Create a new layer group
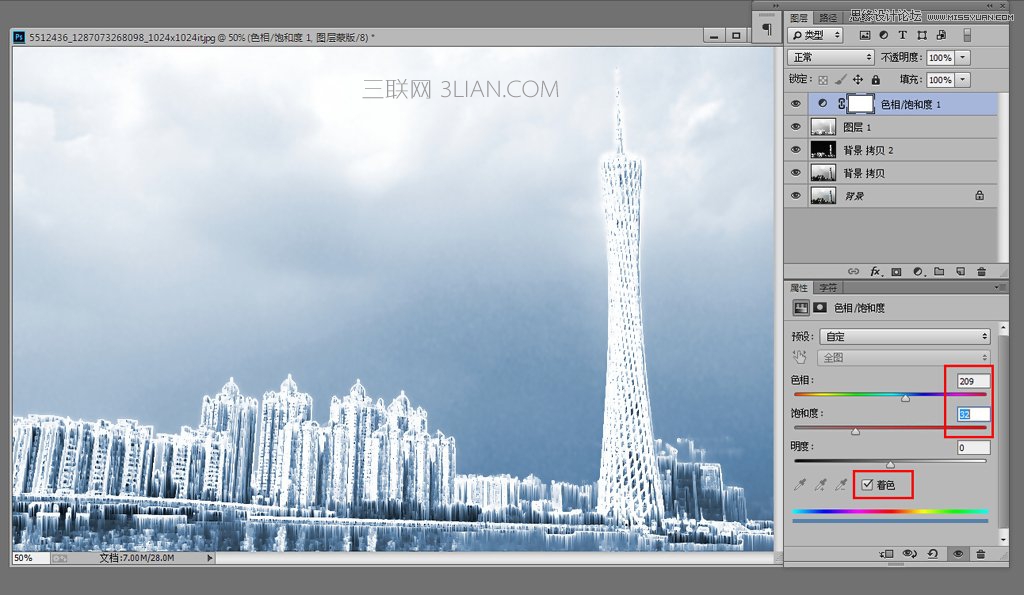The image size is (1024, 595). [939, 271]
